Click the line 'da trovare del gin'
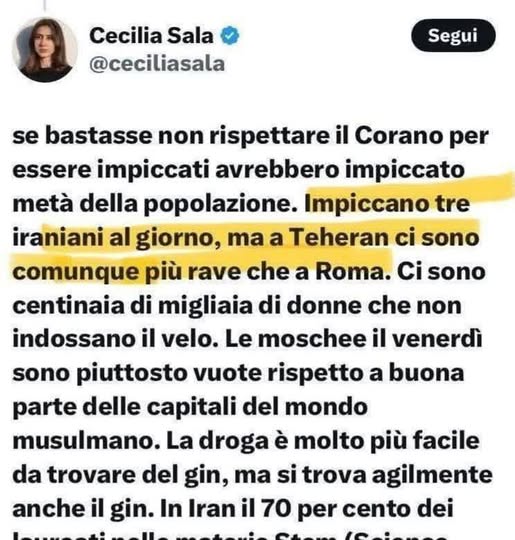 (x=116, y=475)
